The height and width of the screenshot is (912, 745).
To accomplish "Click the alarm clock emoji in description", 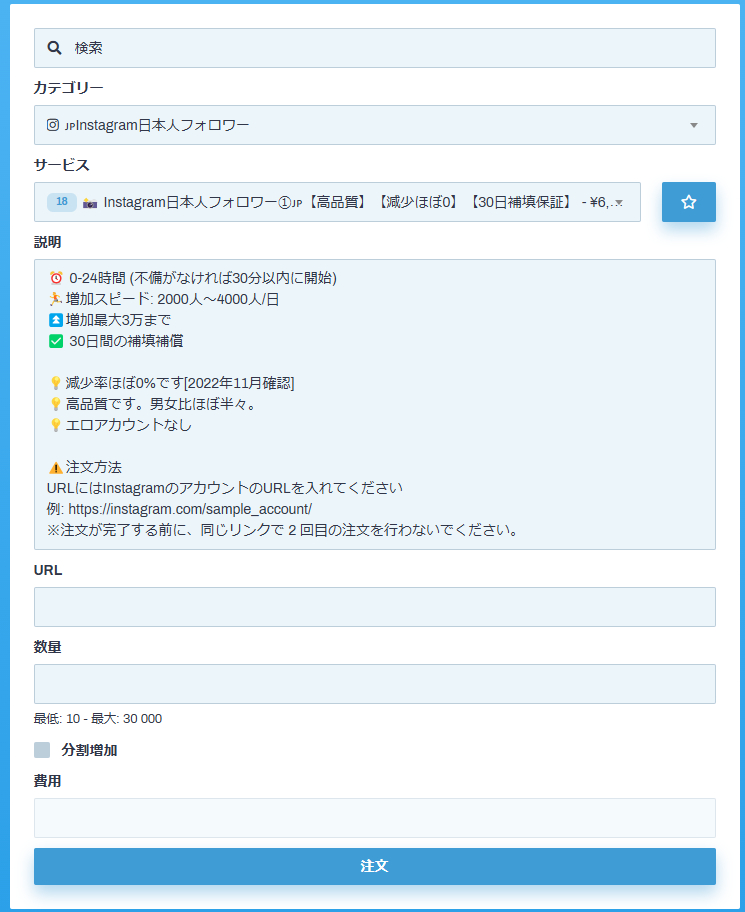I will click(x=56, y=278).
